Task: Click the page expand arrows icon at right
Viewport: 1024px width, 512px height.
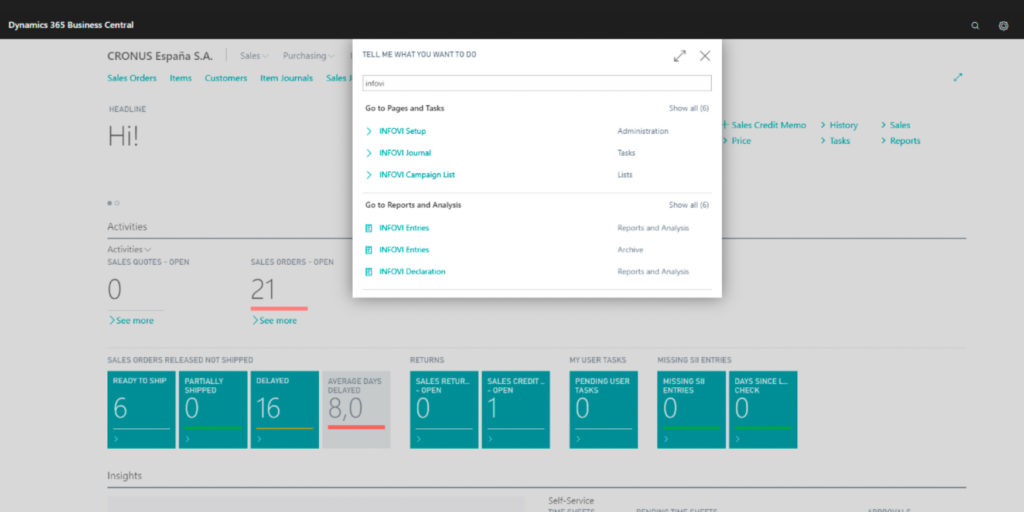Action: click(x=958, y=77)
